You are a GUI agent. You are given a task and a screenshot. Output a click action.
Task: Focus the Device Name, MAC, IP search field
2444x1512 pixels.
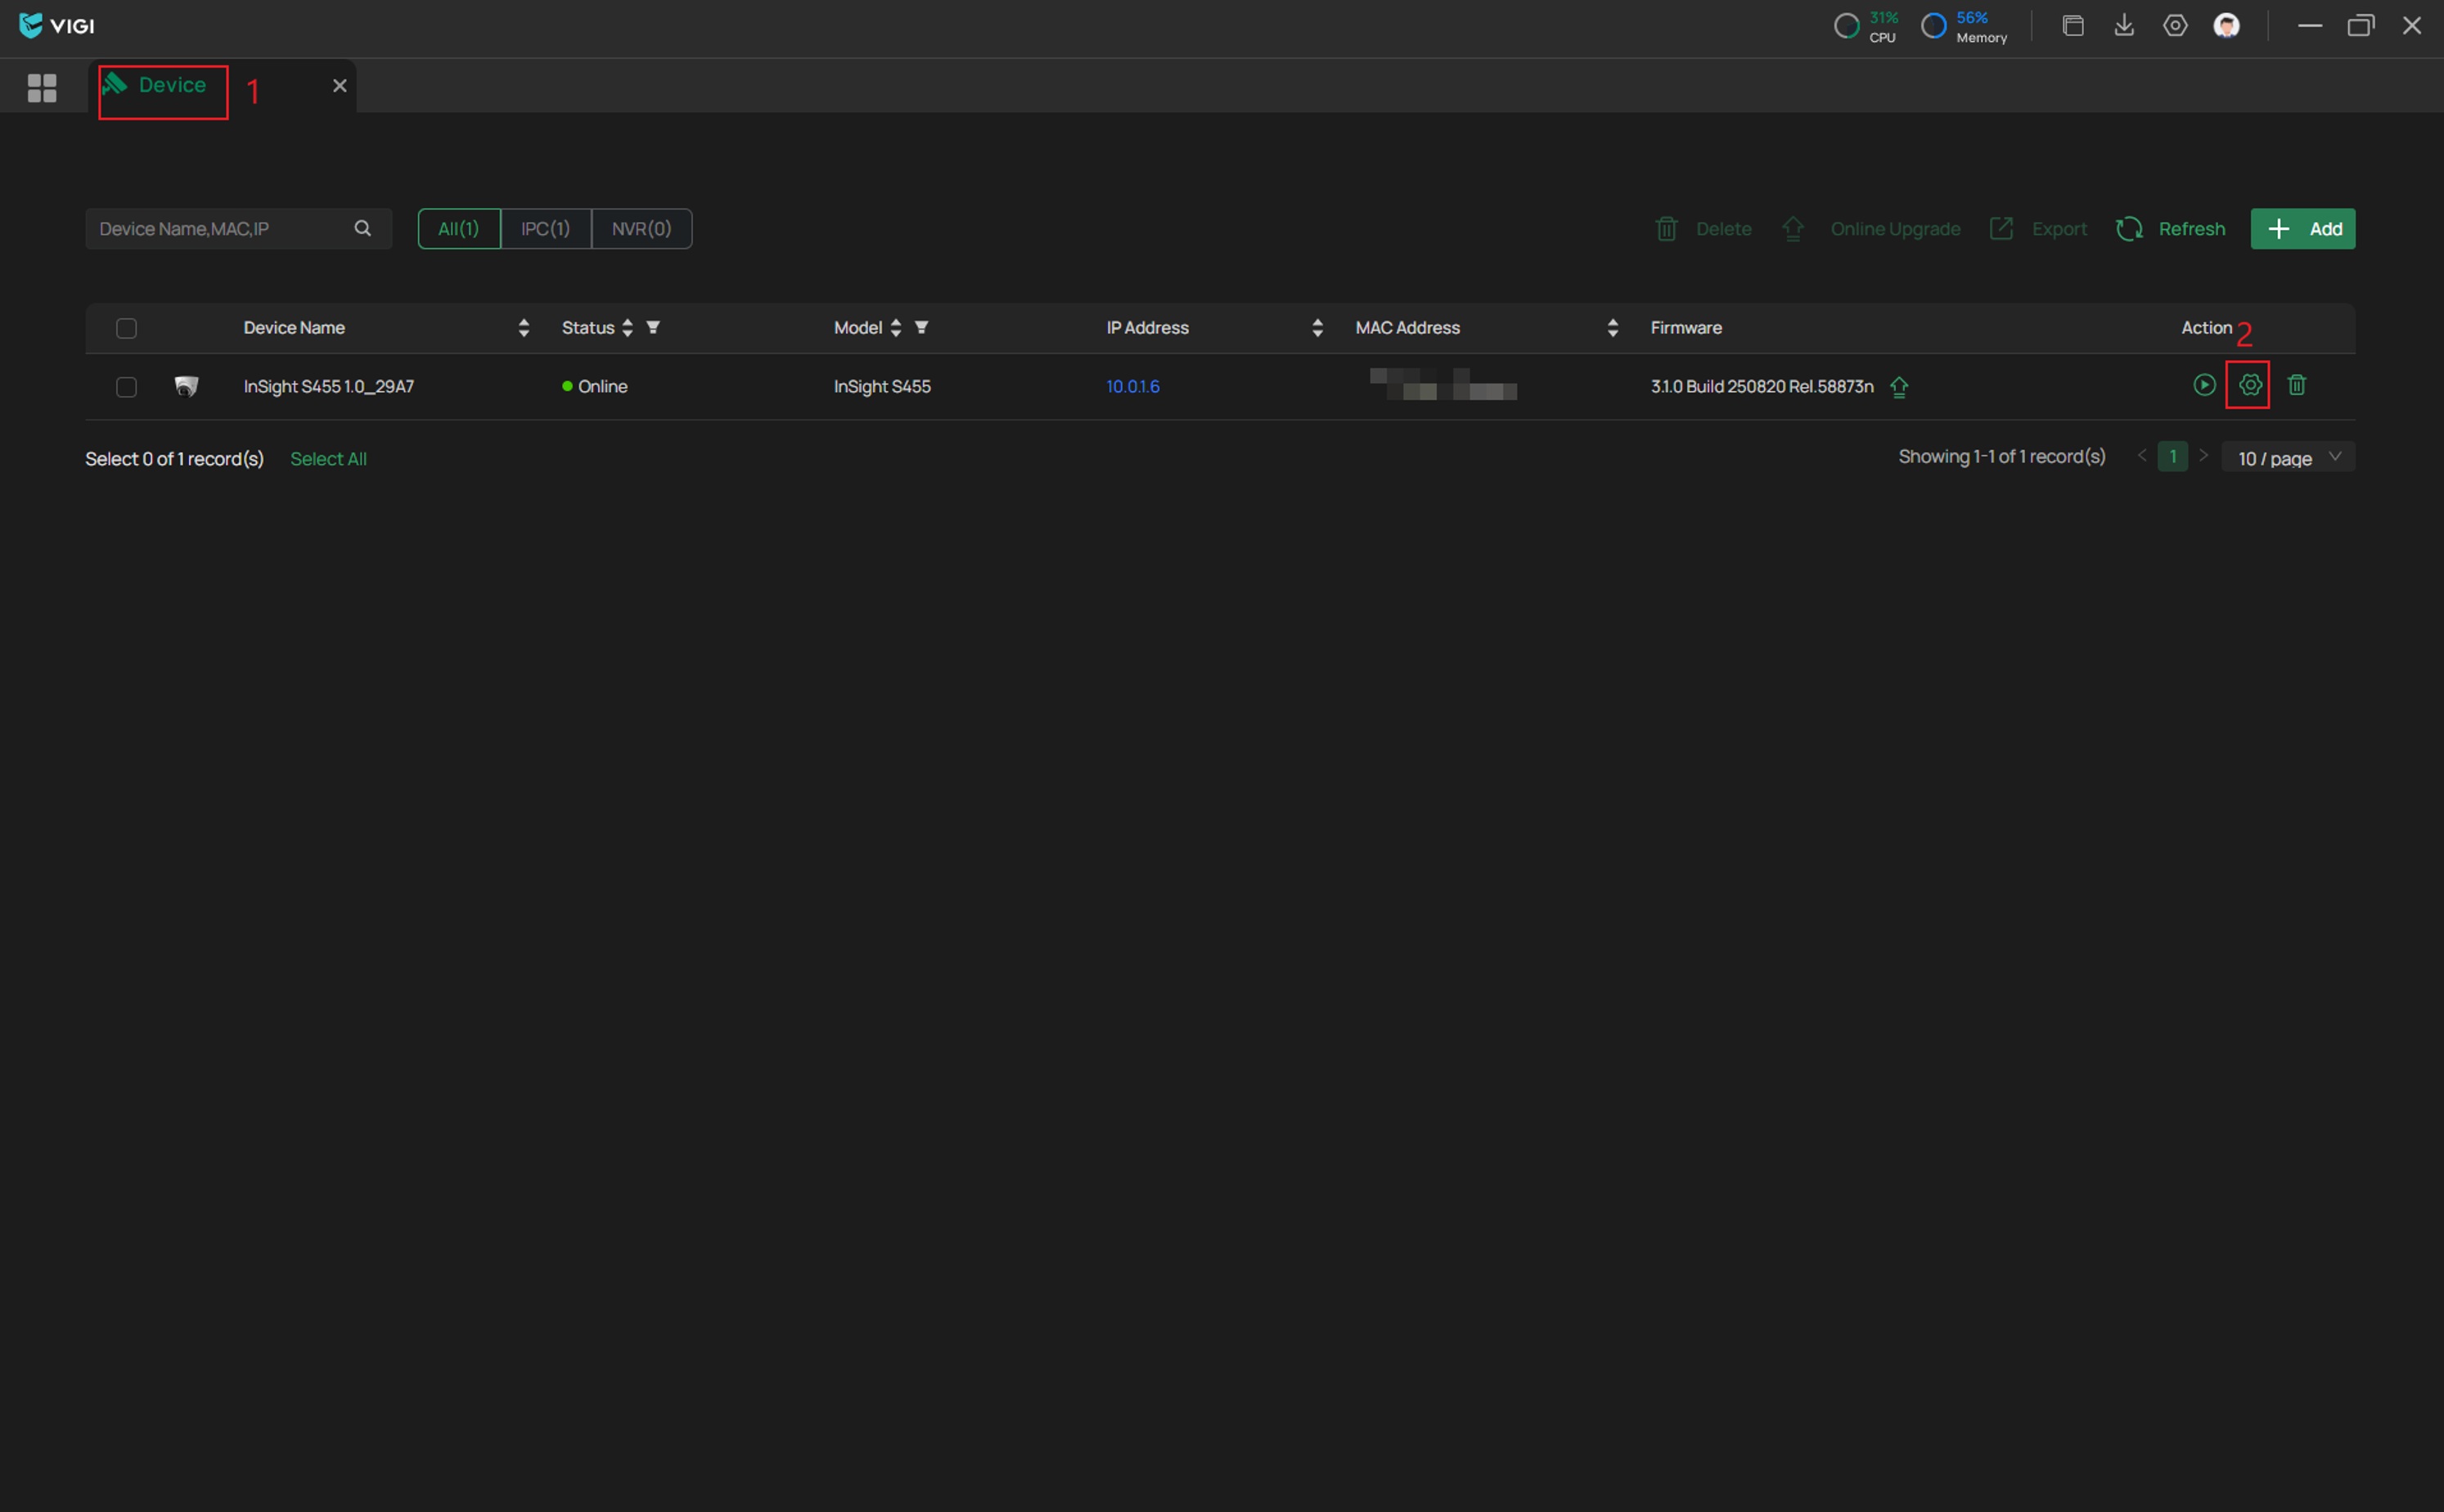click(238, 229)
